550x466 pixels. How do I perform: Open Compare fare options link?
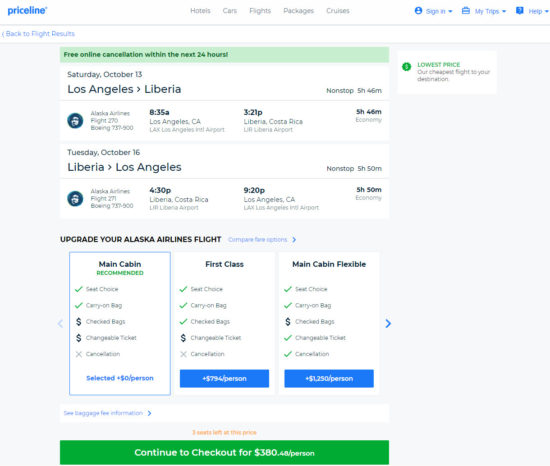[x=257, y=239]
